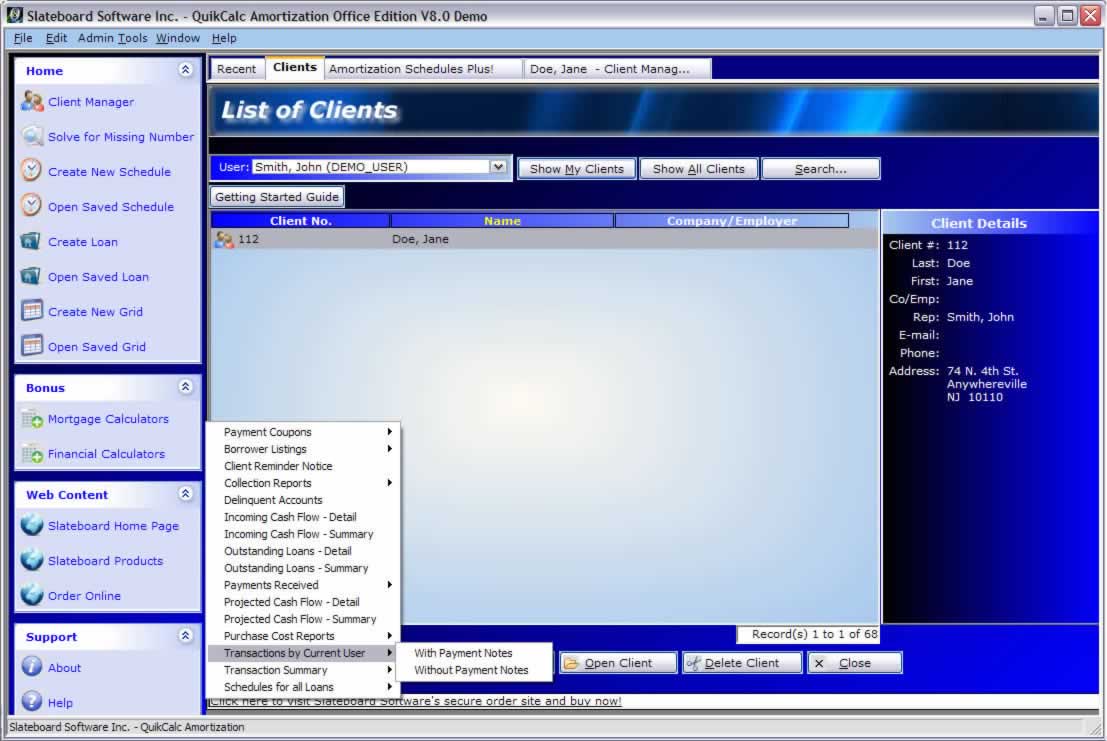Image resolution: width=1107 pixels, height=741 pixels.
Task: Click the Create Loan icon
Action: 32,242
